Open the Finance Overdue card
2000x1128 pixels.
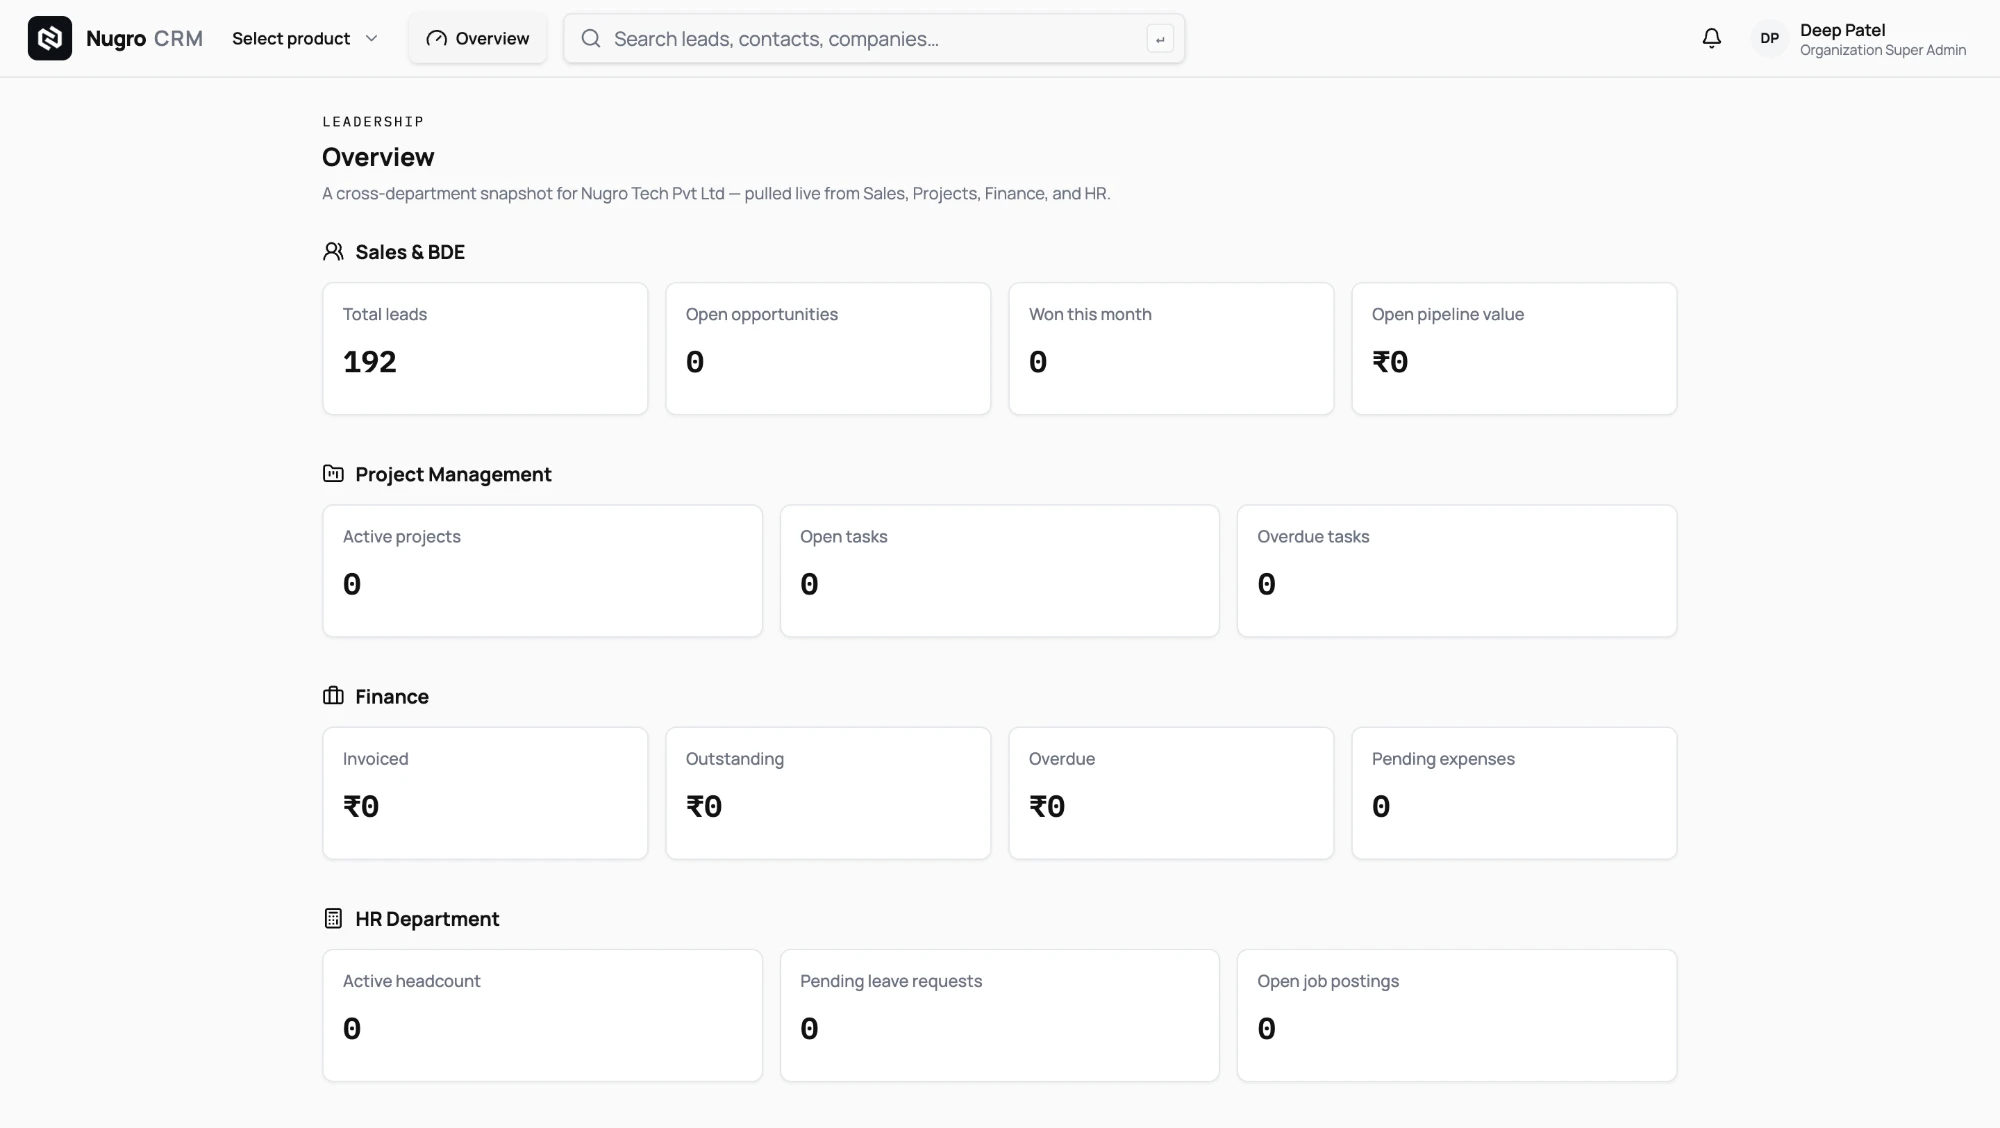(x=1171, y=793)
